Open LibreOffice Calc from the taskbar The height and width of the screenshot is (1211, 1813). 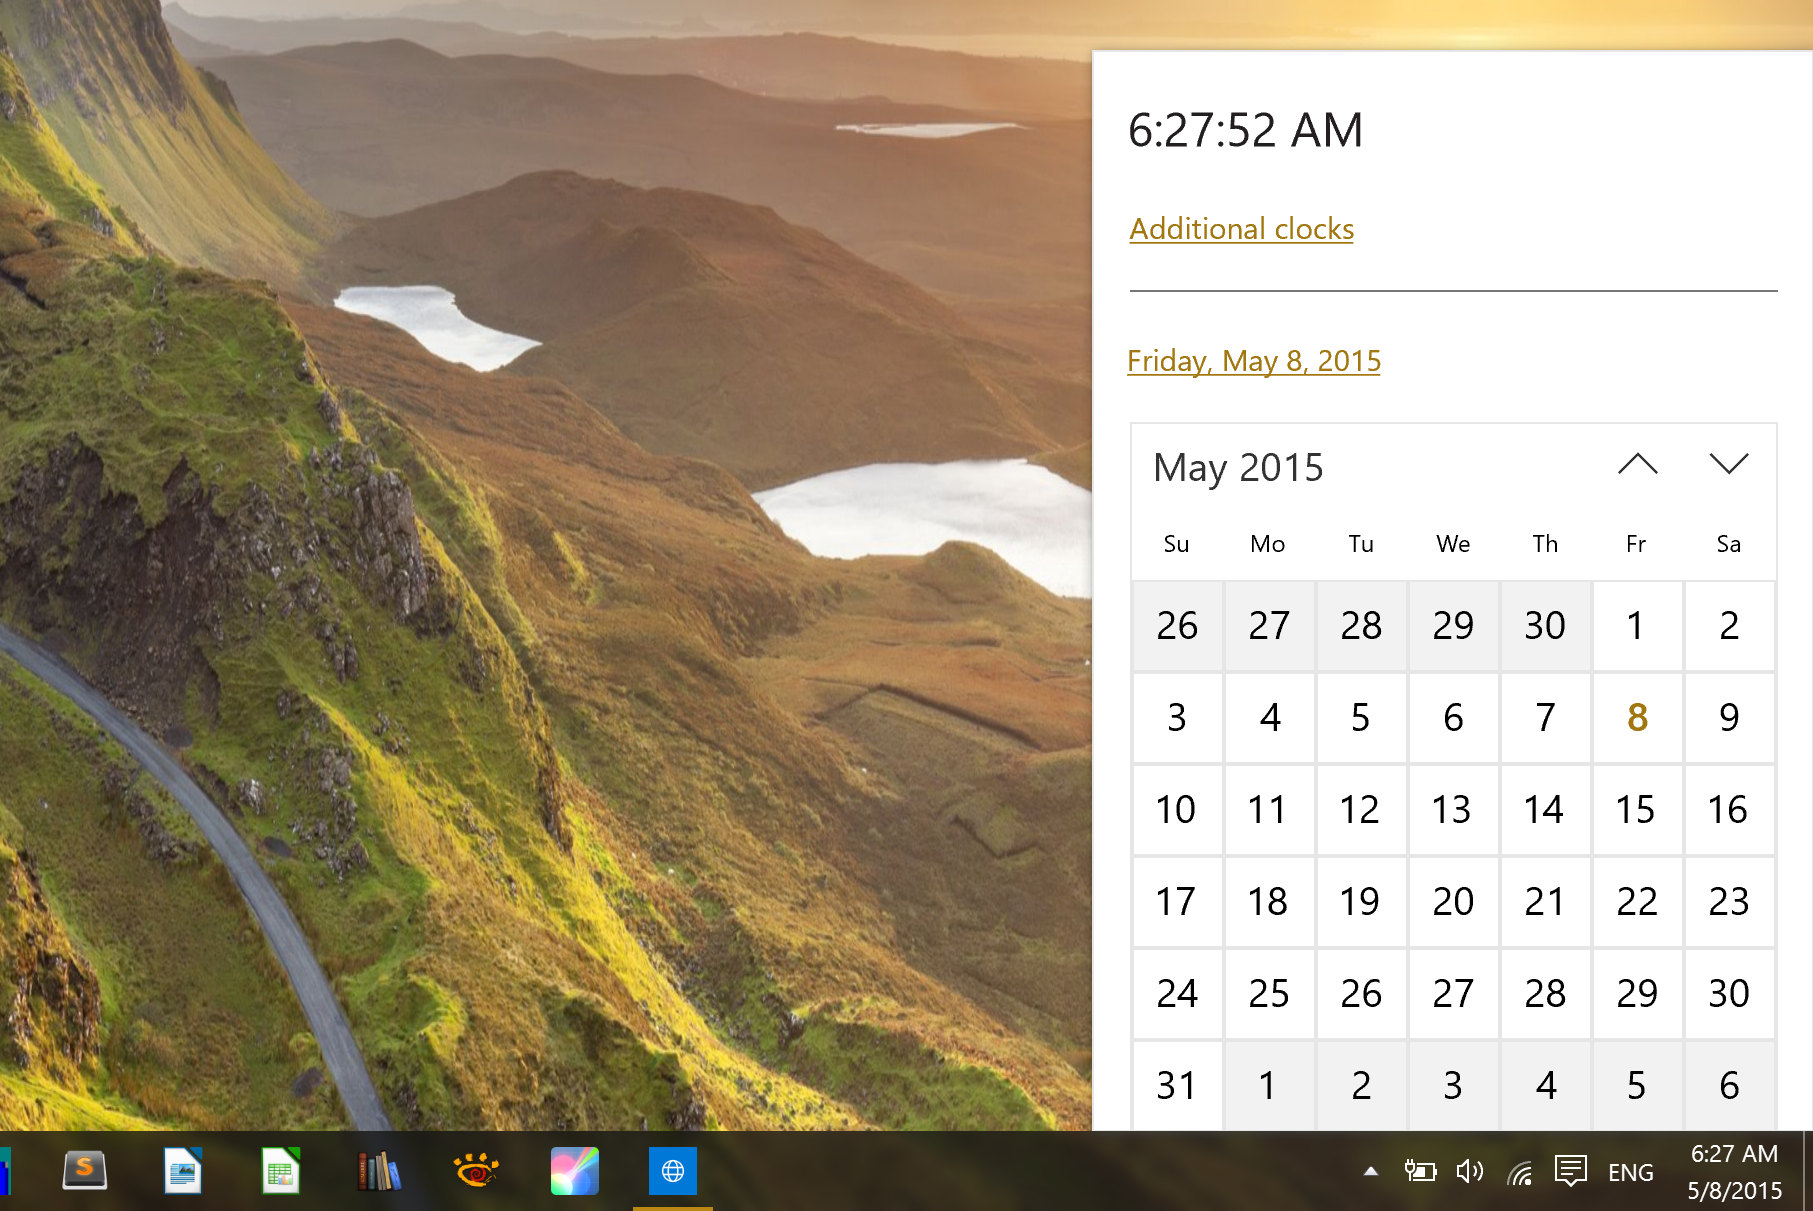pyautogui.click(x=280, y=1170)
